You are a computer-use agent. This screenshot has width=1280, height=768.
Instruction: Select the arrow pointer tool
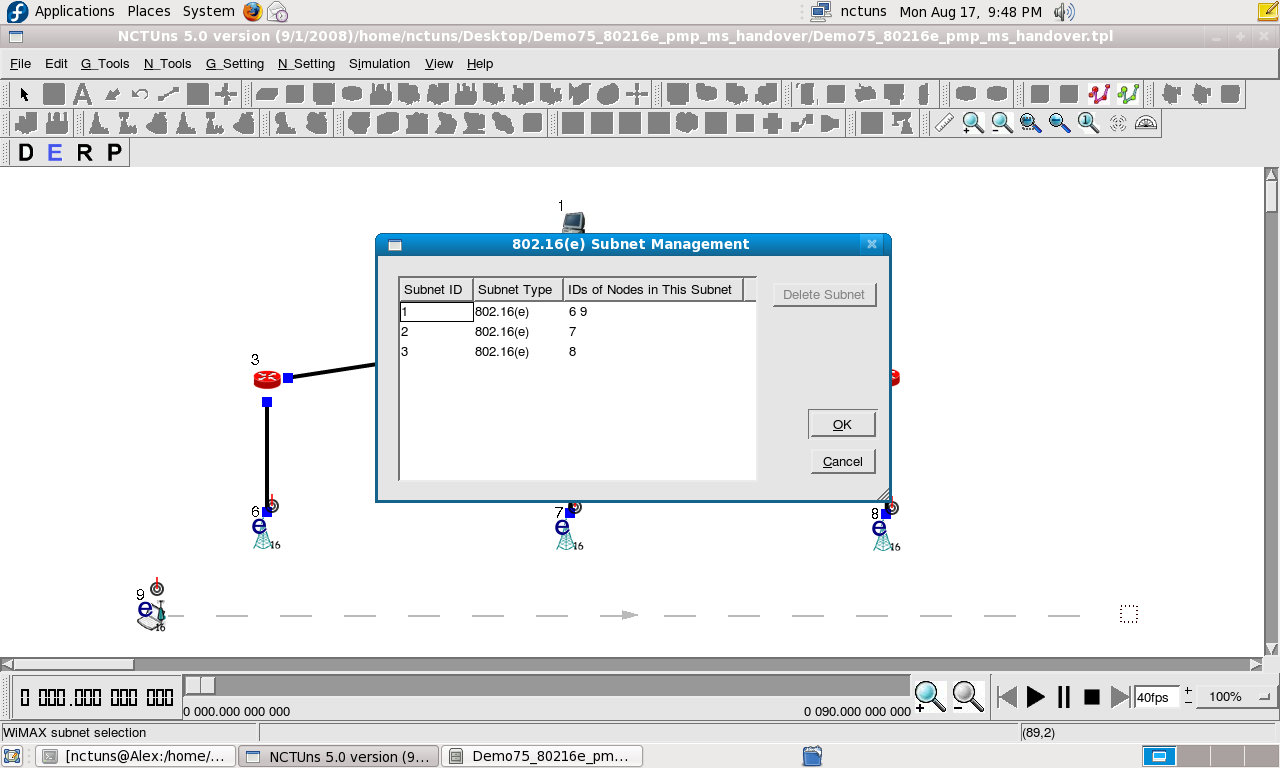(x=25, y=94)
